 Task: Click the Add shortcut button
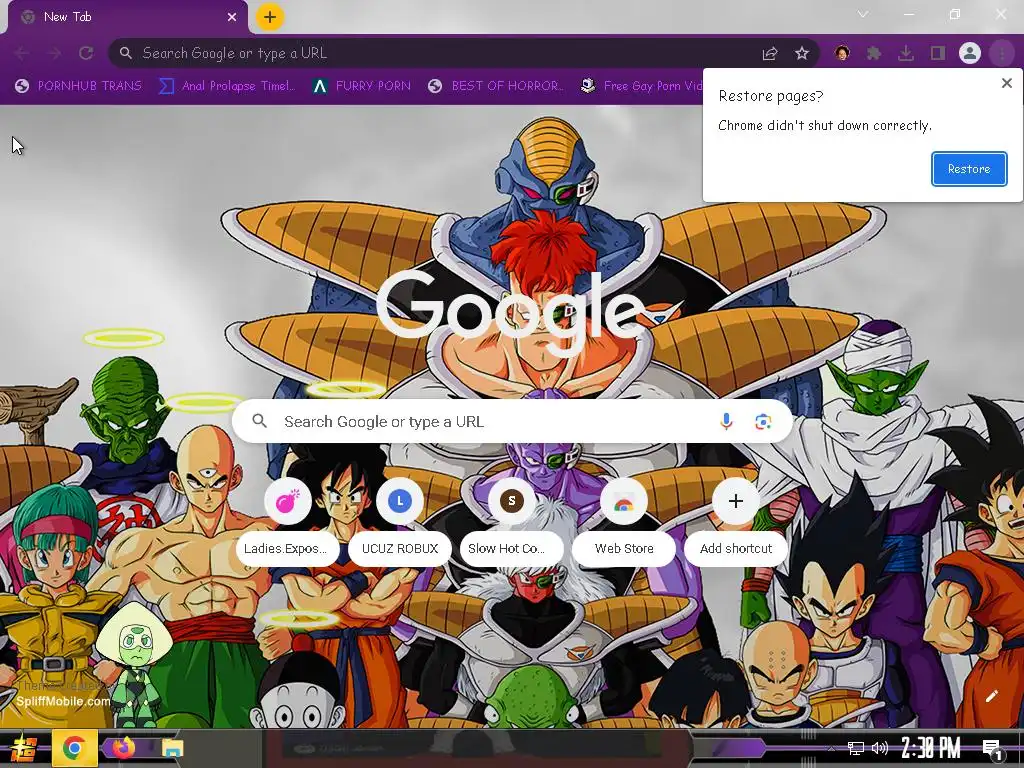[x=736, y=522]
